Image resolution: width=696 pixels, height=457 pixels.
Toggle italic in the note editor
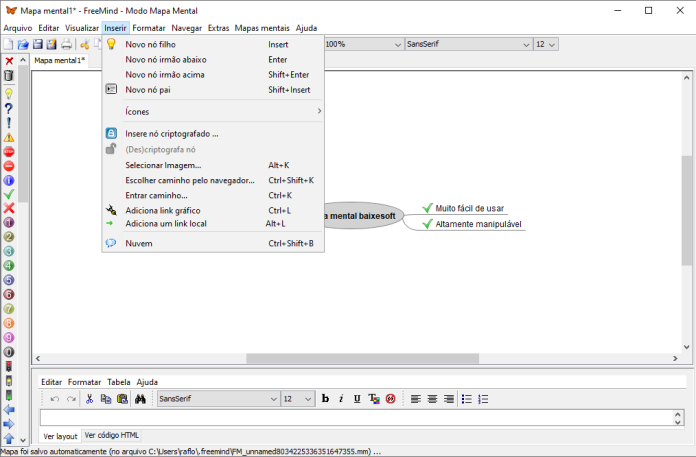(x=341, y=398)
